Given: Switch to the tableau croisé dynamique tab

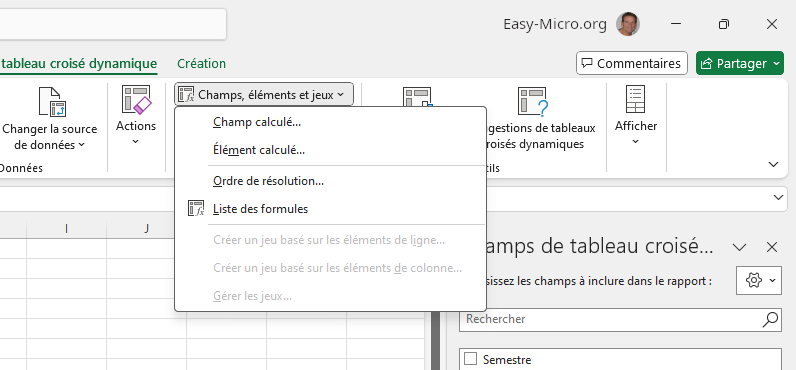Looking at the screenshot, I should pyautogui.click(x=79, y=63).
